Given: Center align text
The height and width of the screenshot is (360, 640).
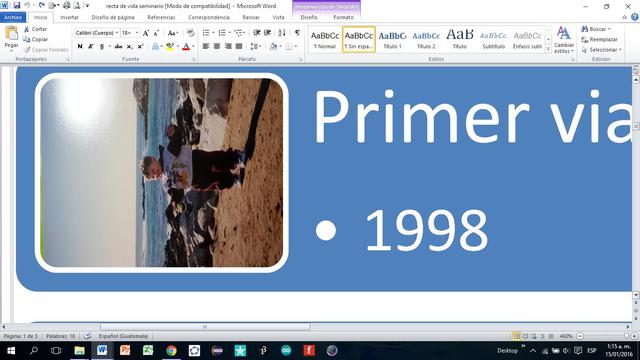Looking at the screenshot, I should click(217, 47).
